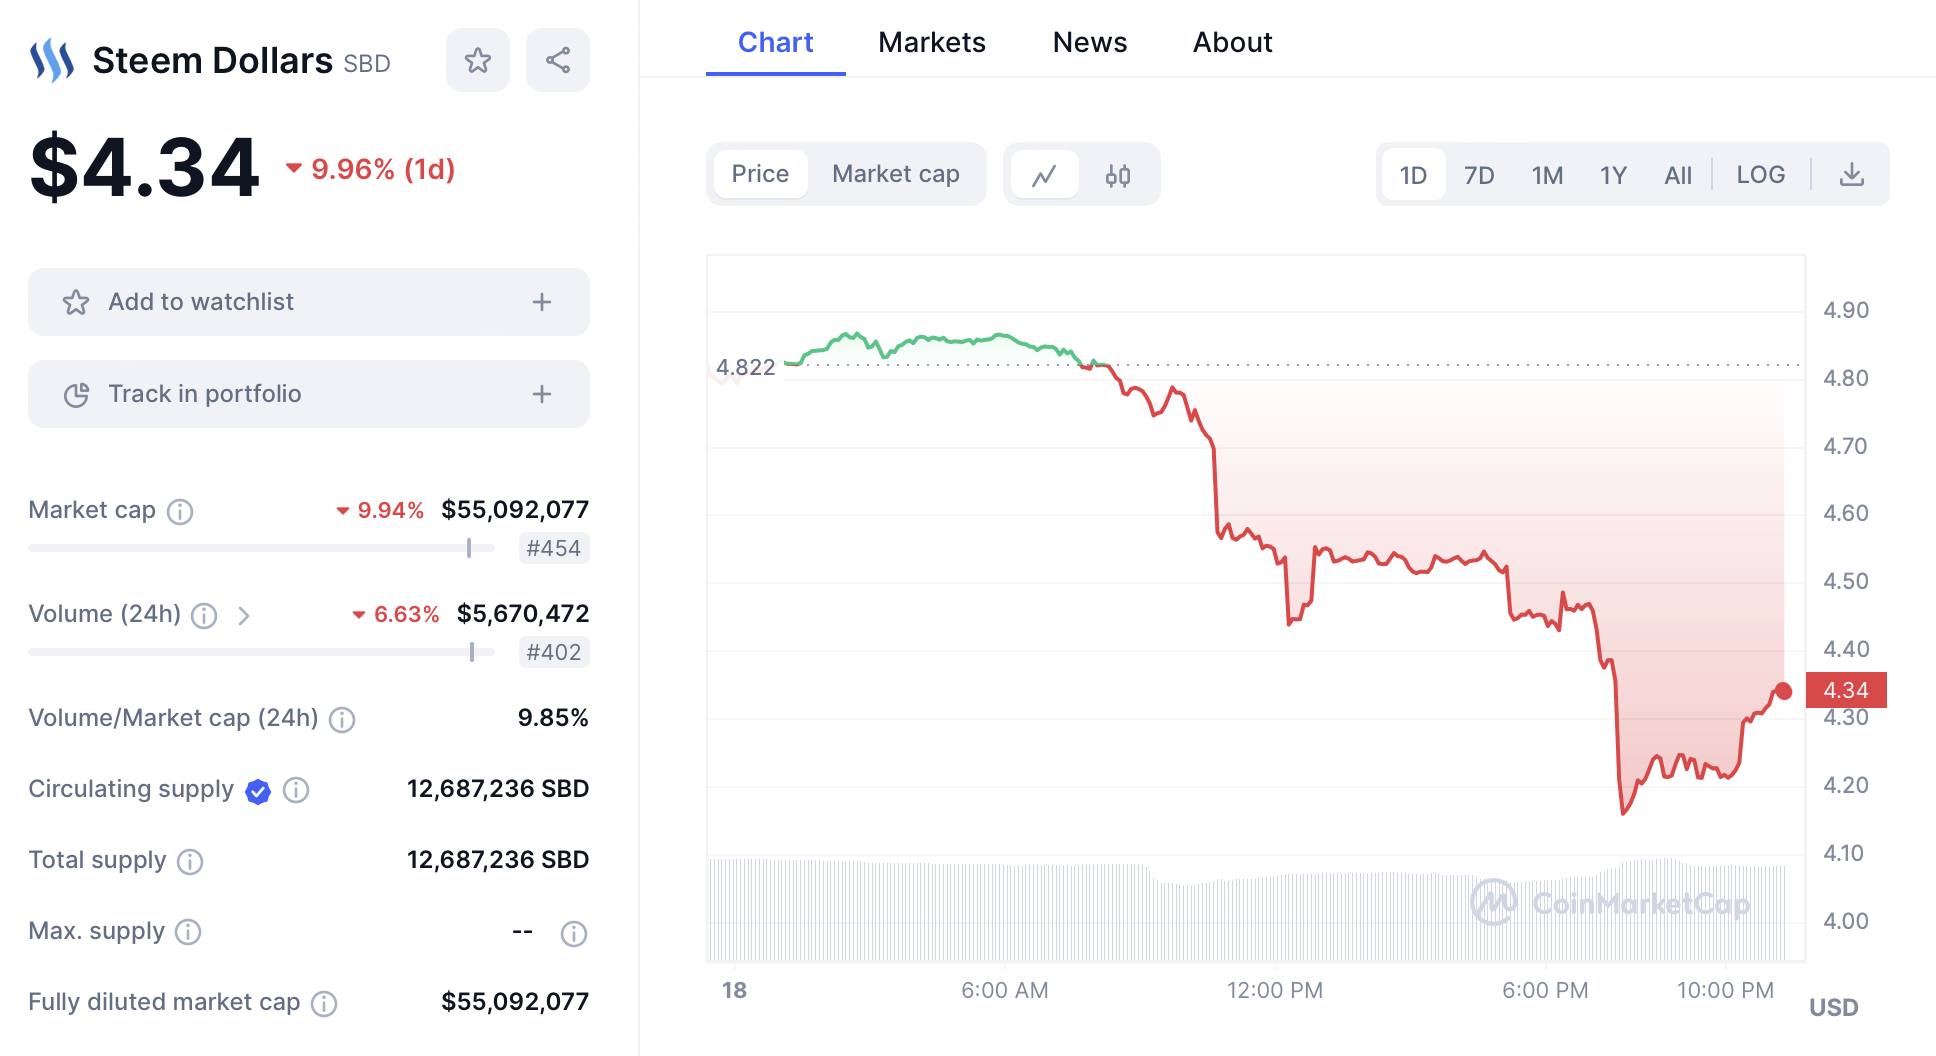Click the share icon button
1936x1056 pixels.
[x=558, y=60]
